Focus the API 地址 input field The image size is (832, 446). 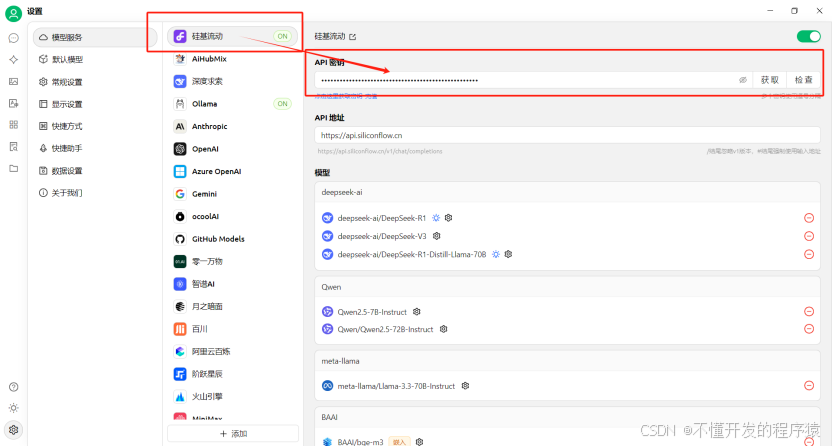click(567, 135)
